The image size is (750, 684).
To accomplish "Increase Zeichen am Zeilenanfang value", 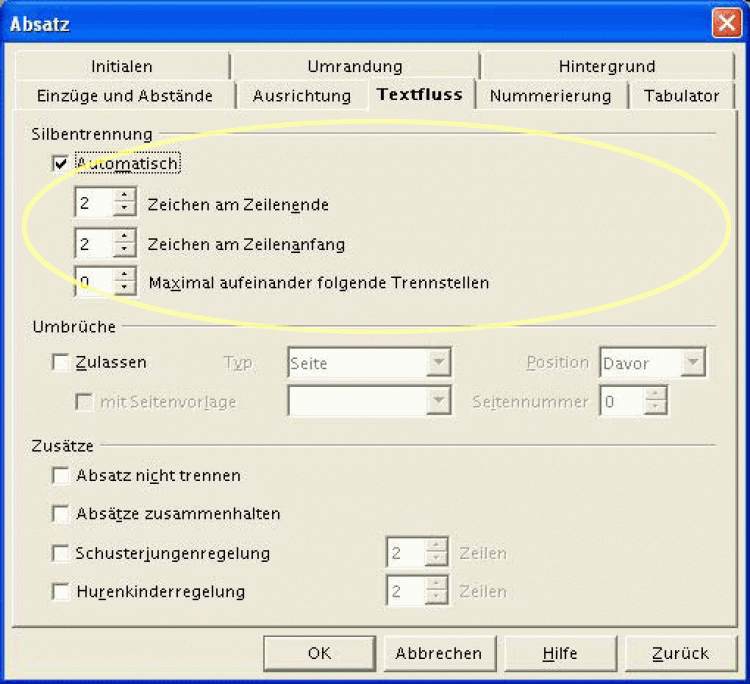I will click(124, 236).
